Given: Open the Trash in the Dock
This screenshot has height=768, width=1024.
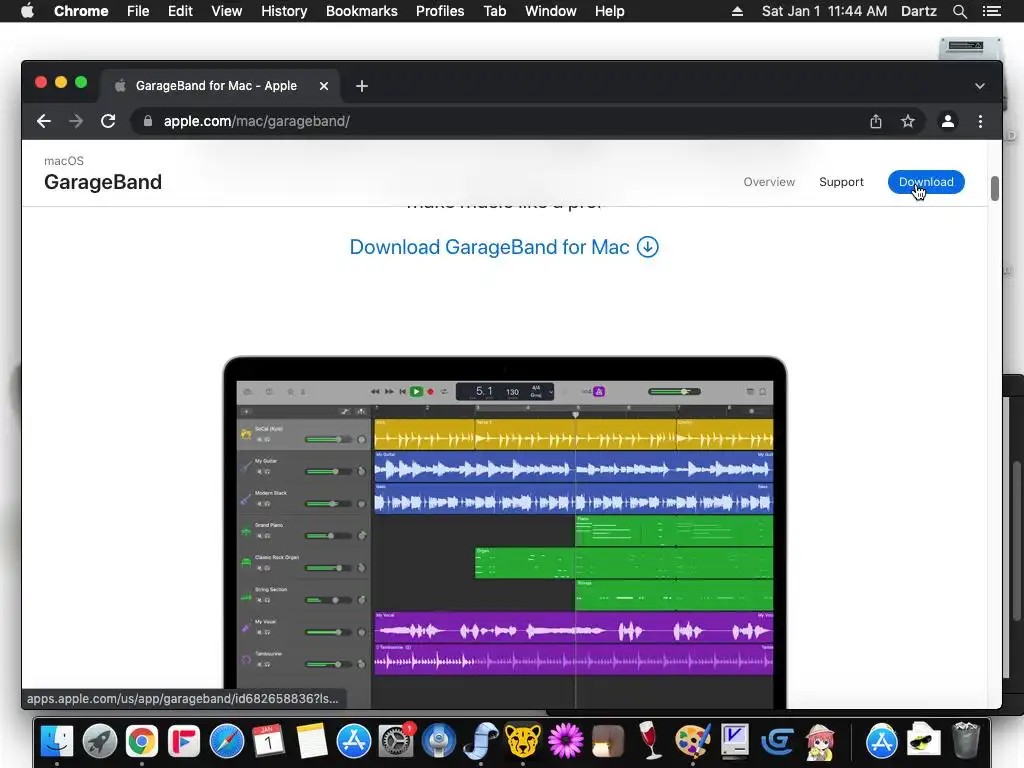Looking at the screenshot, I should click(966, 741).
